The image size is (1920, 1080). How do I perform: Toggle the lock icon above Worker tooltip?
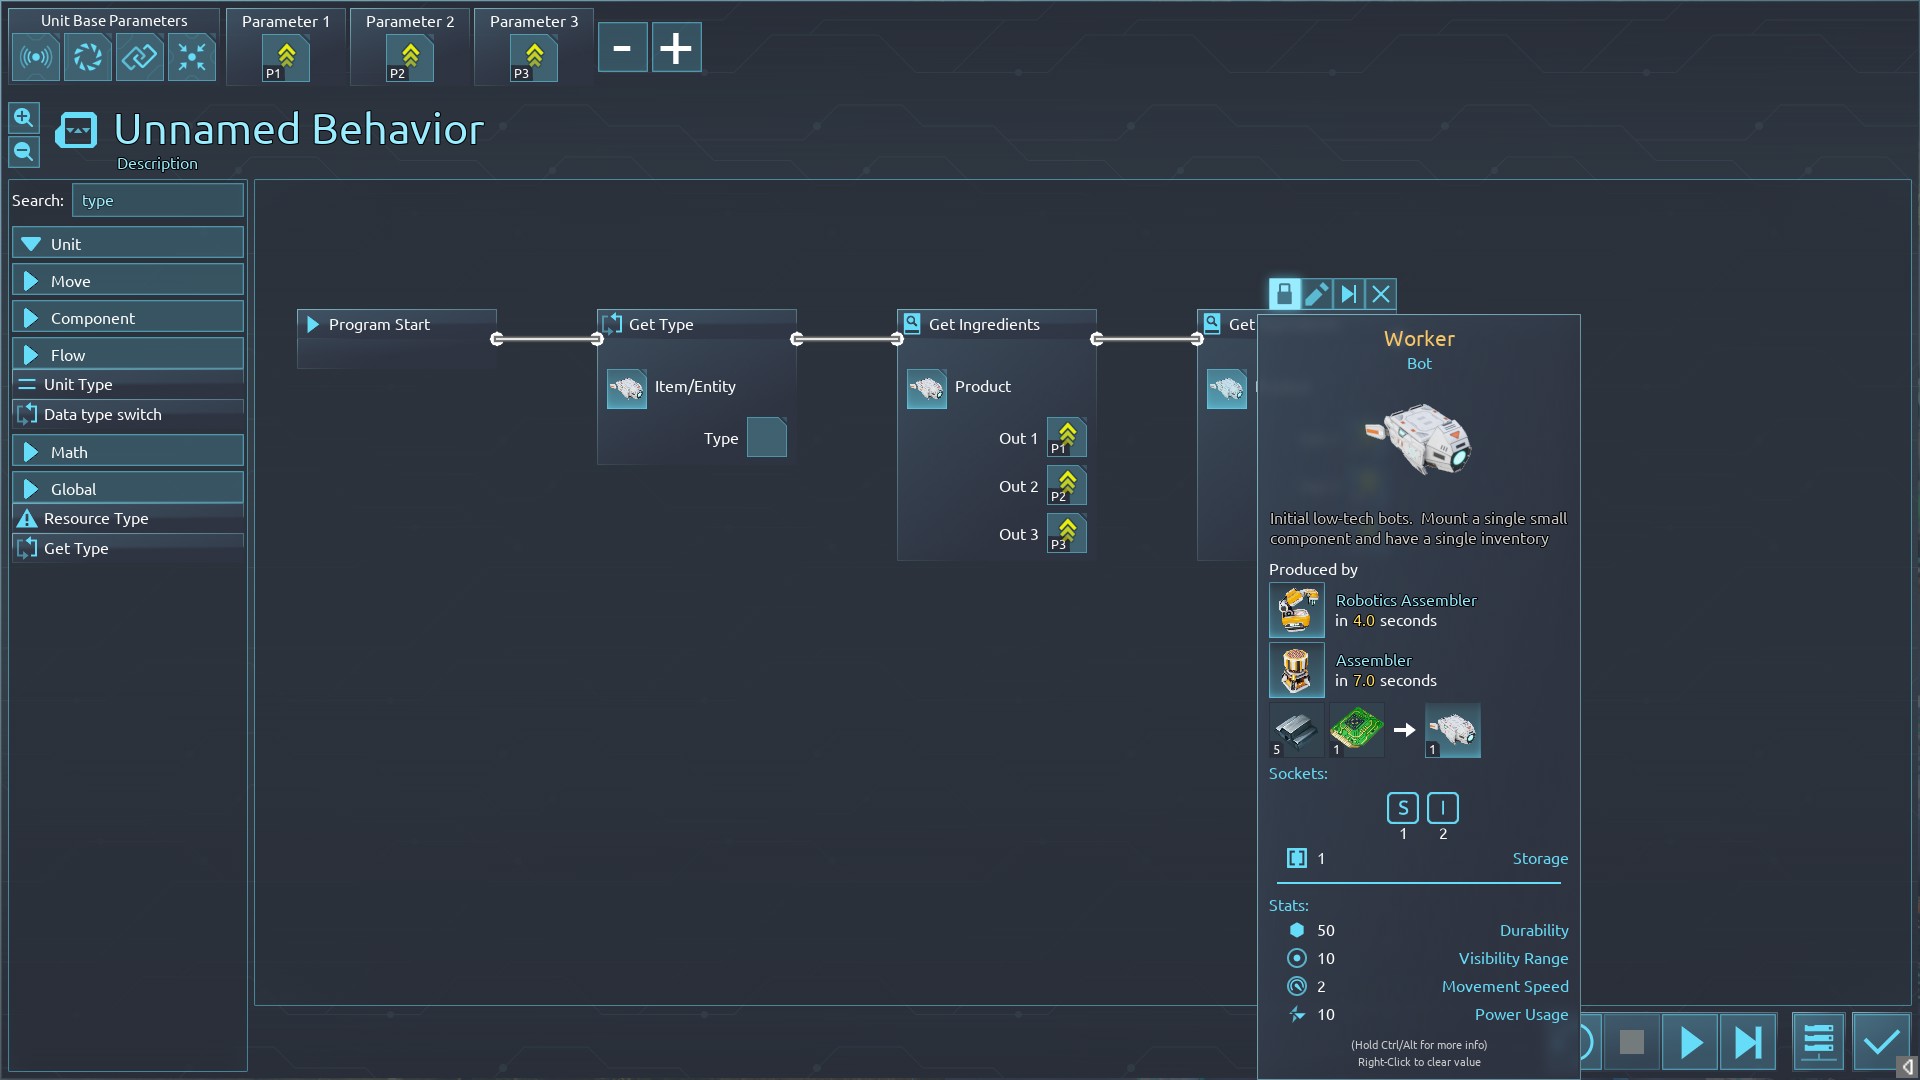tap(1284, 294)
